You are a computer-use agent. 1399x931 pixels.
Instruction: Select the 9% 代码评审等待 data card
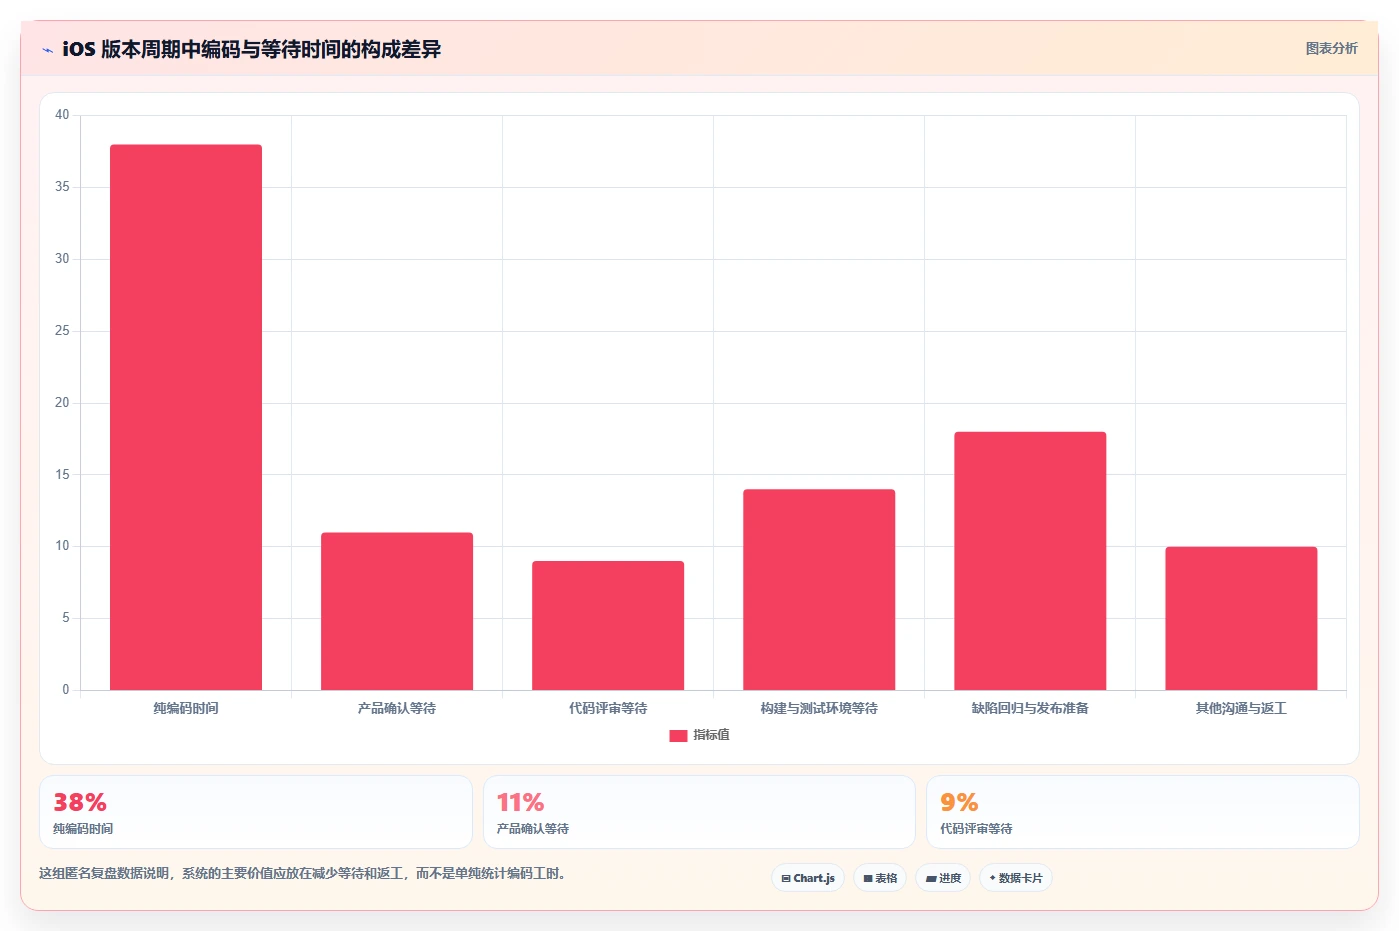pyautogui.click(x=1142, y=812)
